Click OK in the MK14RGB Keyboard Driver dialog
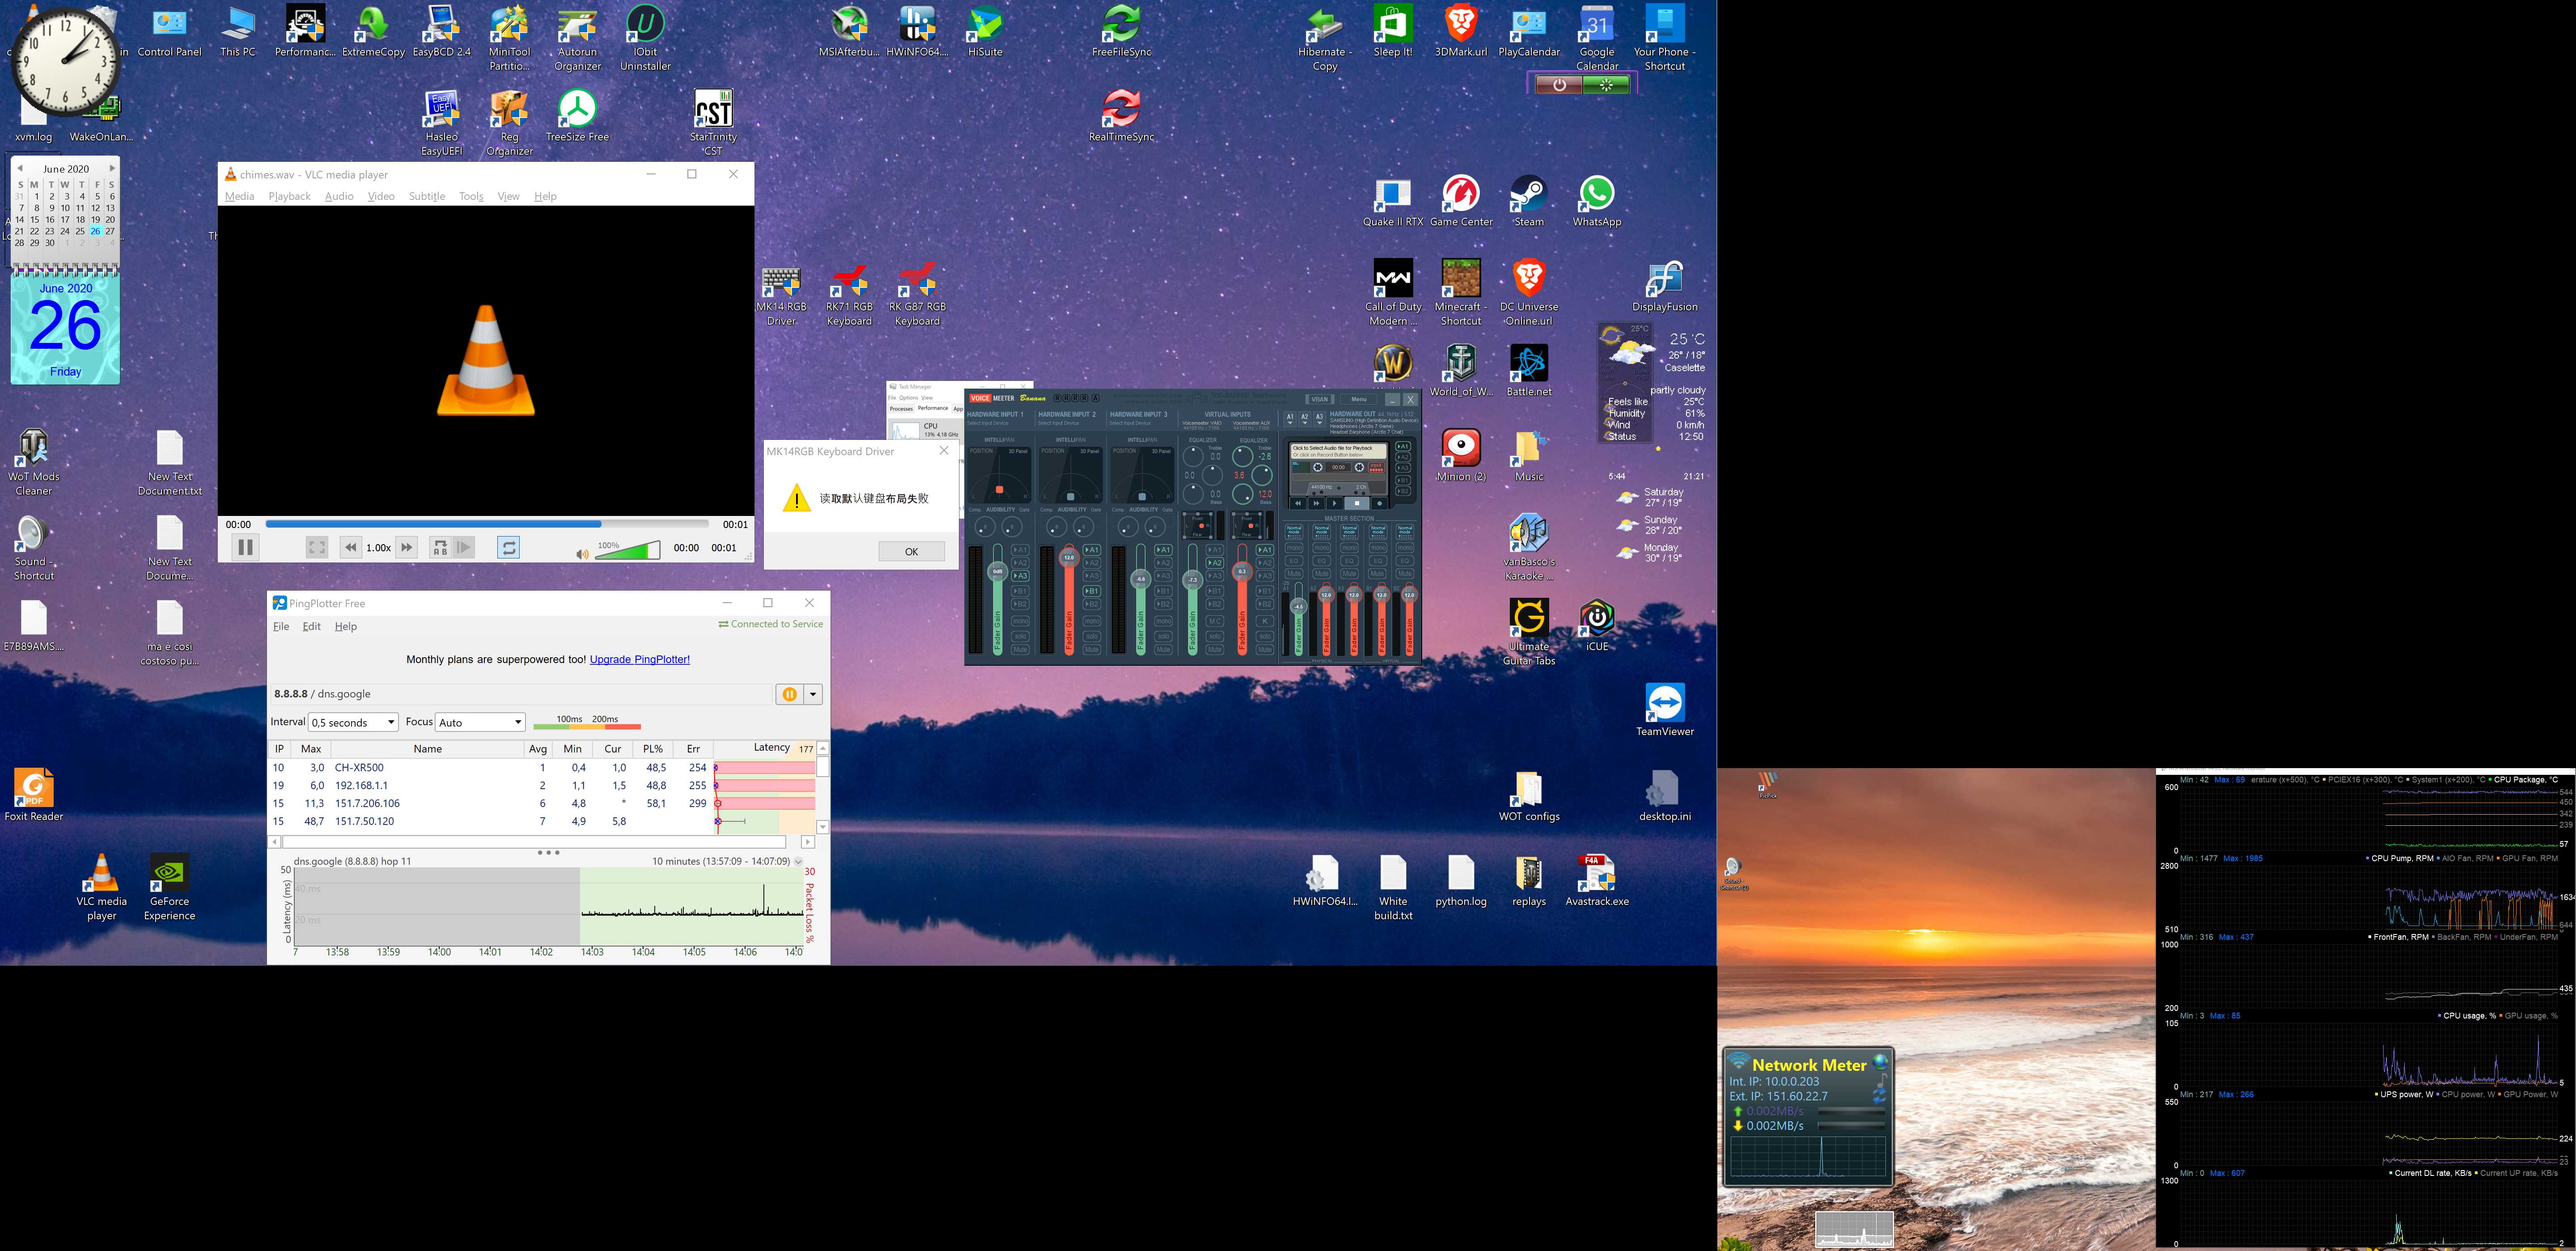Viewport: 2576px width, 1251px height. (x=911, y=551)
